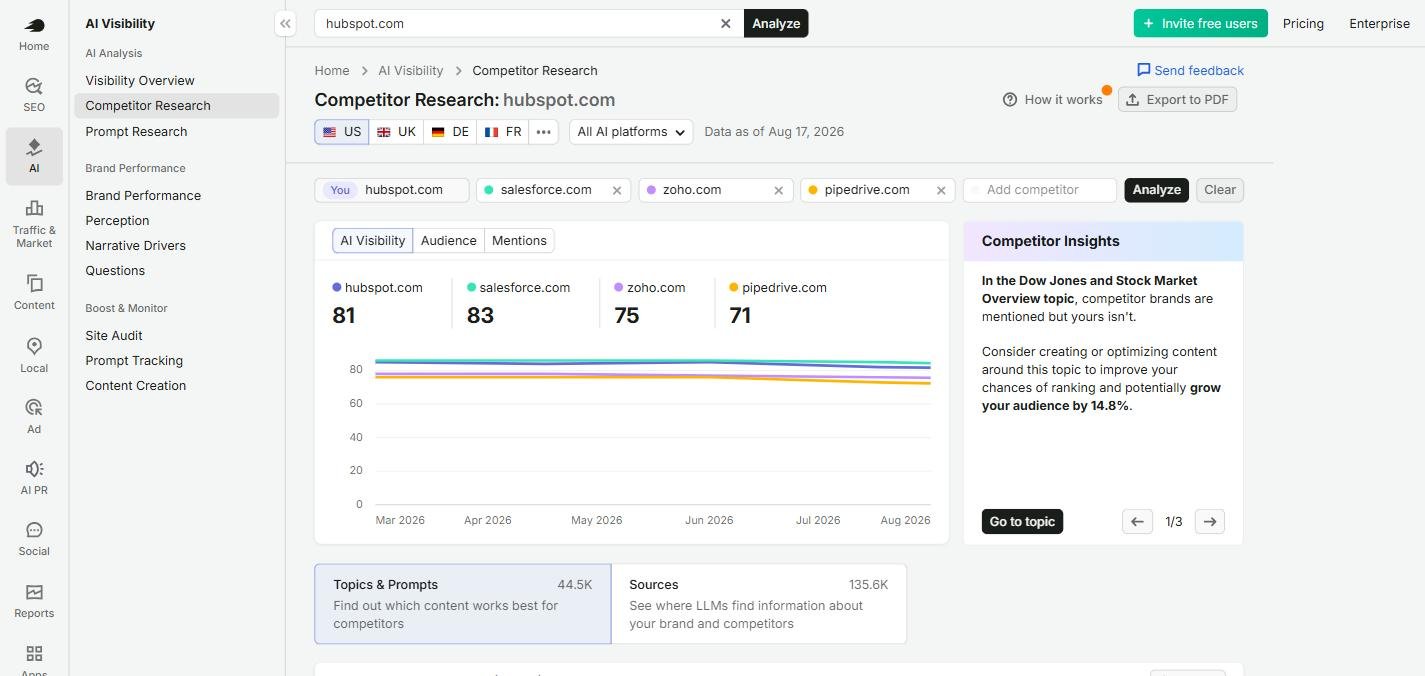Screen dimensions: 1425x676
Task: Click the Home breadcrumb link
Action: pos(332,70)
